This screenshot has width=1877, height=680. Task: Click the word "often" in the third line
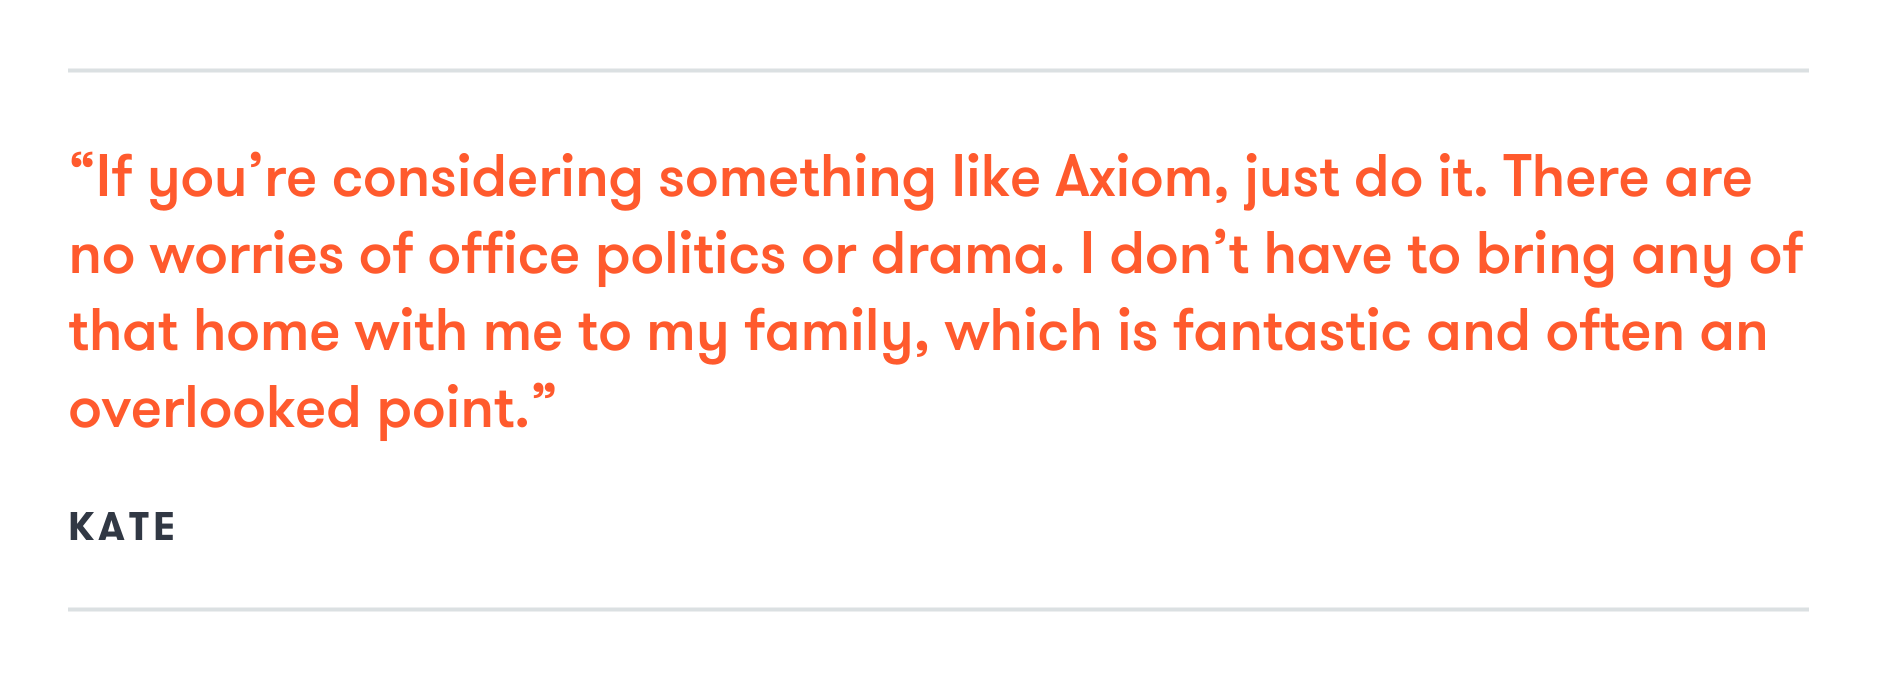pyautogui.click(x=1614, y=332)
